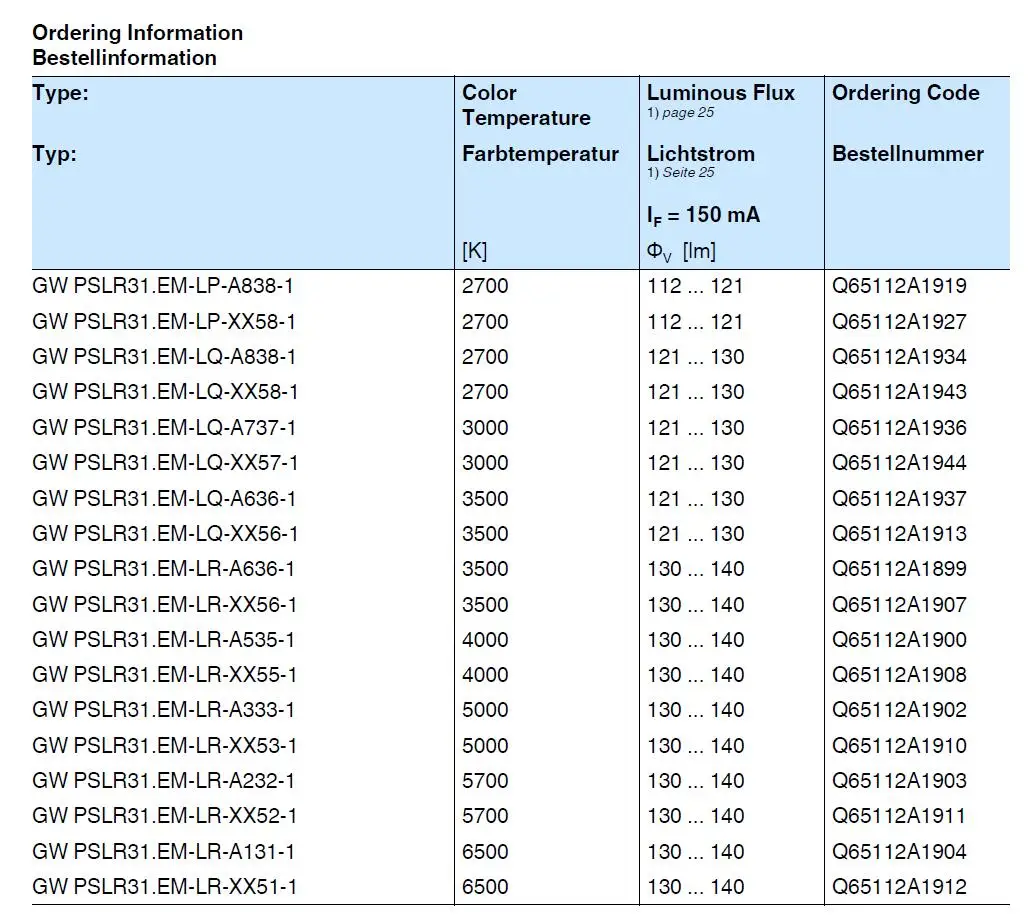Click the "Ordering Information" heading
The height and width of the screenshot is (917, 1029).
point(137,33)
